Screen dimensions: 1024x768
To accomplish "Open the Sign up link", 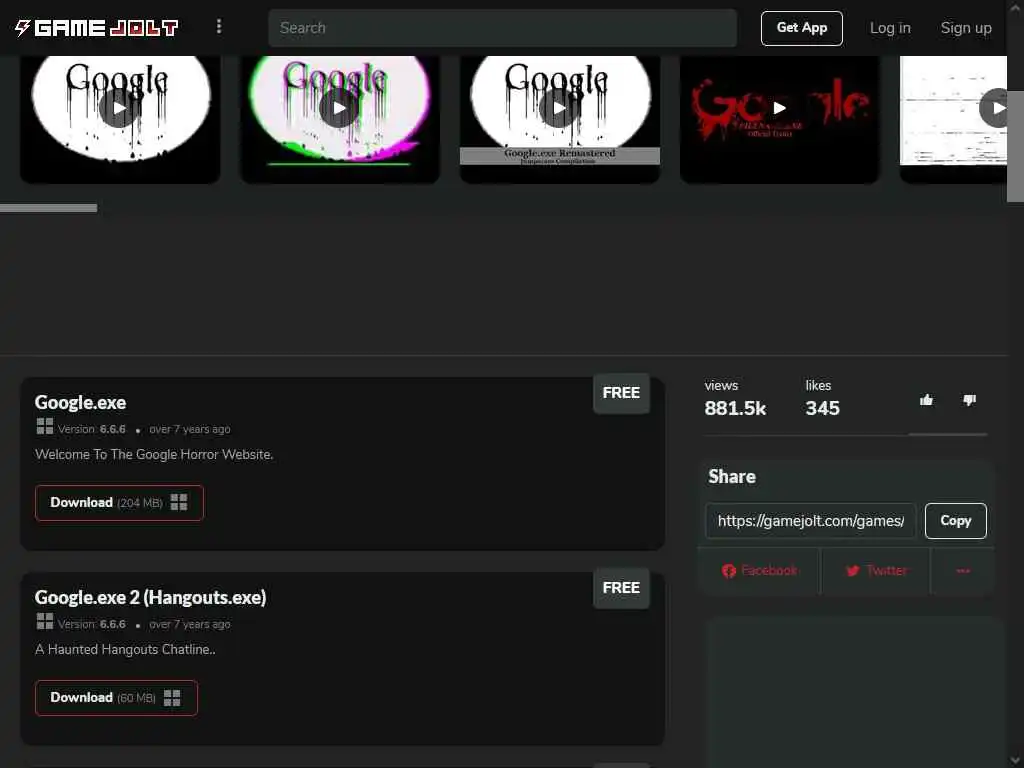I will click(966, 28).
